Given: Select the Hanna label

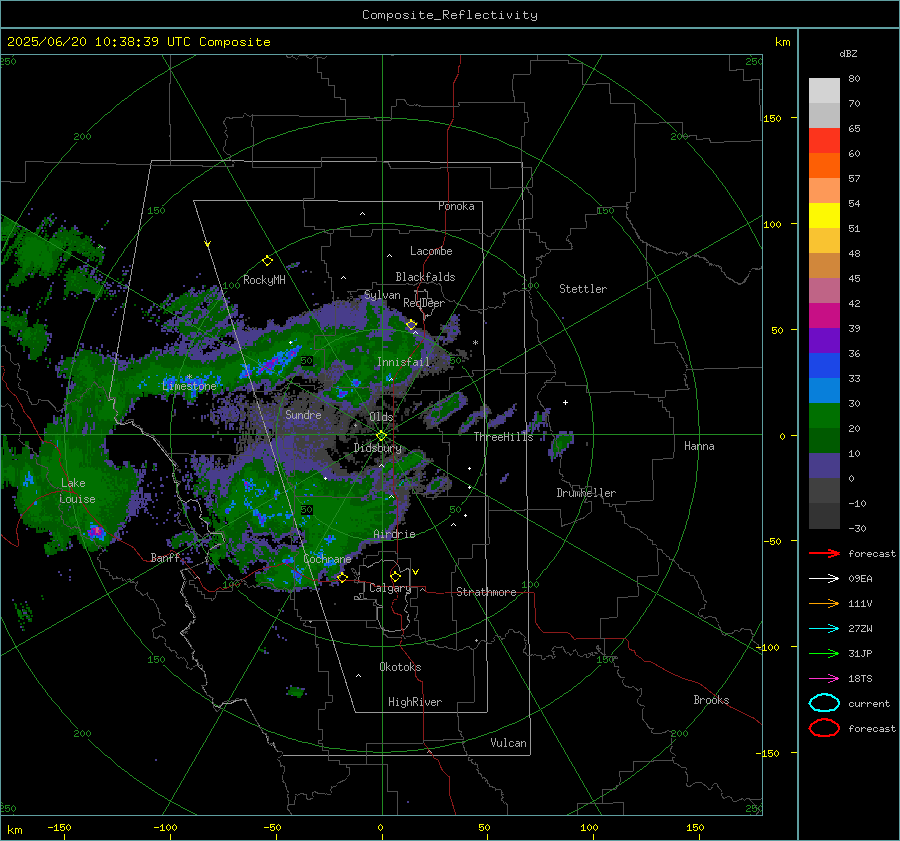Looking at the screenshot, I should (699, 446).
